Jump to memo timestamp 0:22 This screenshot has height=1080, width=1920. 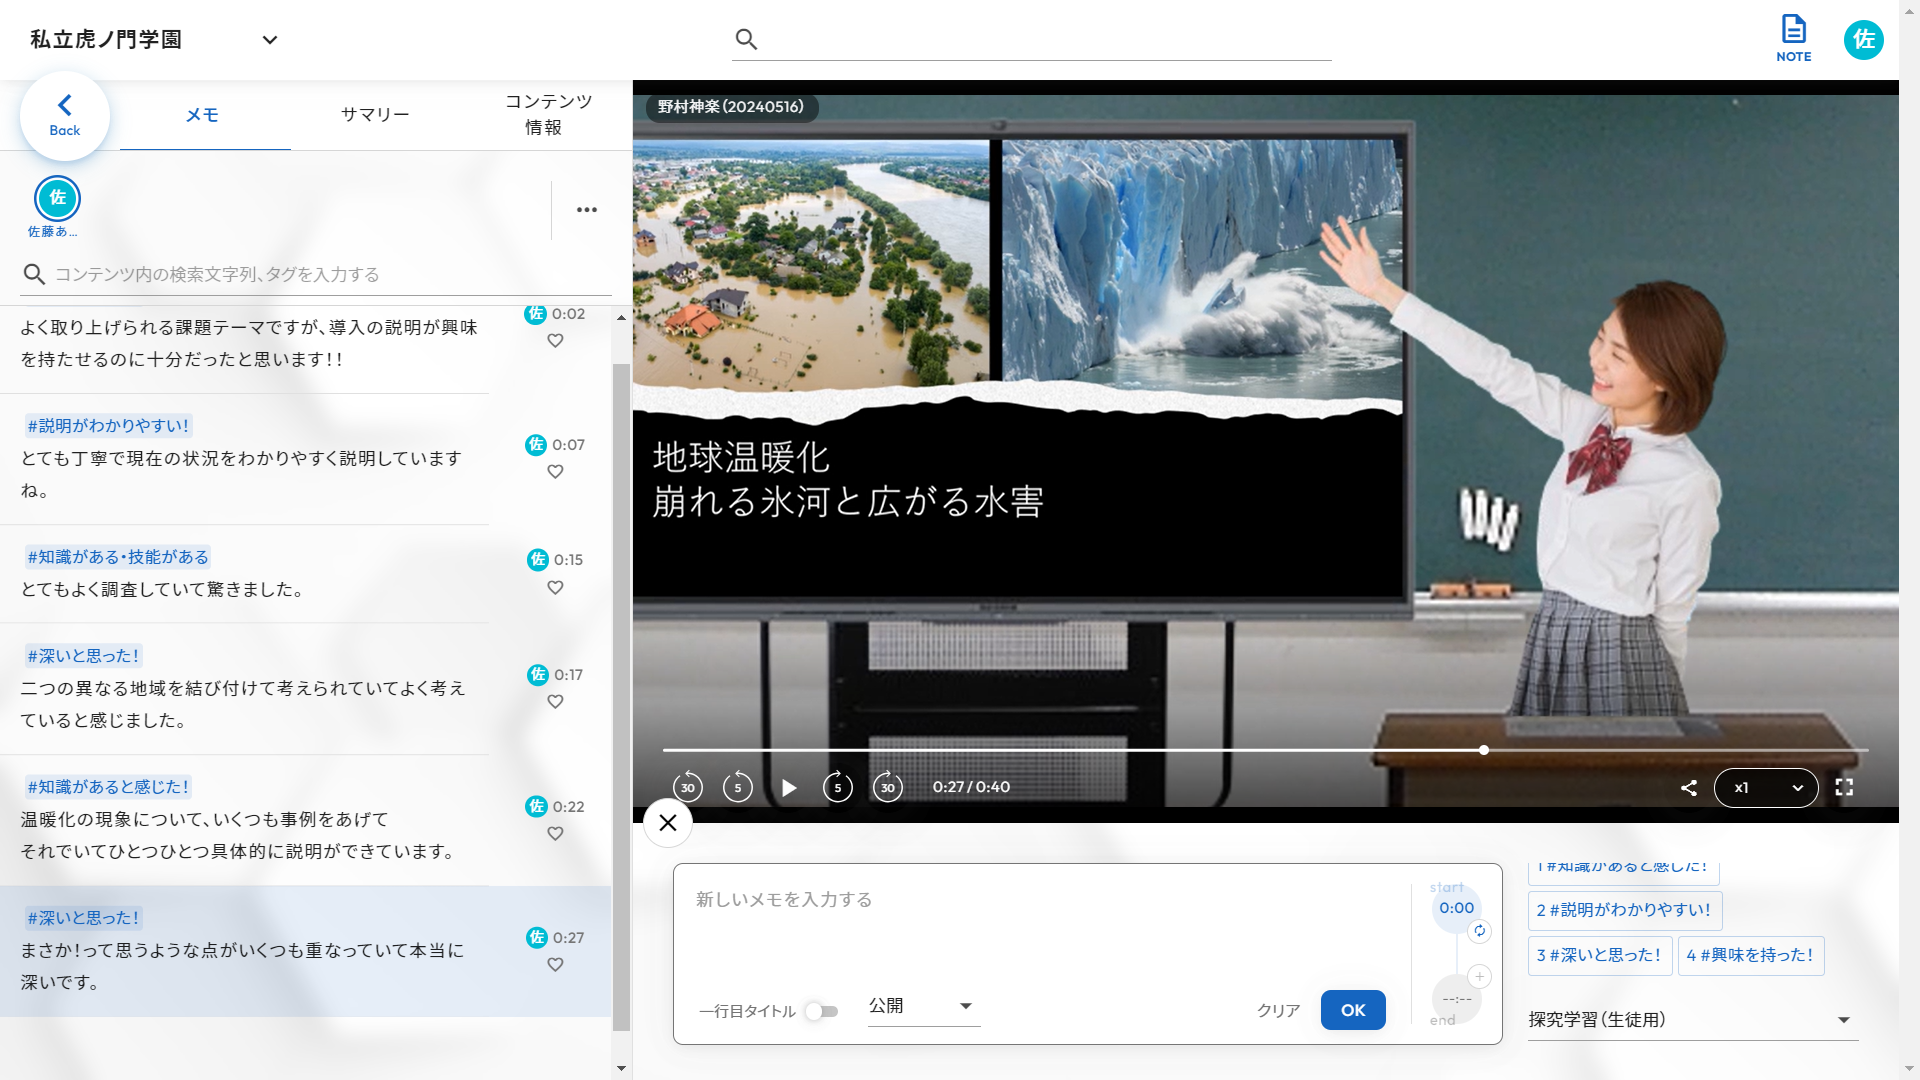[568, 807]
